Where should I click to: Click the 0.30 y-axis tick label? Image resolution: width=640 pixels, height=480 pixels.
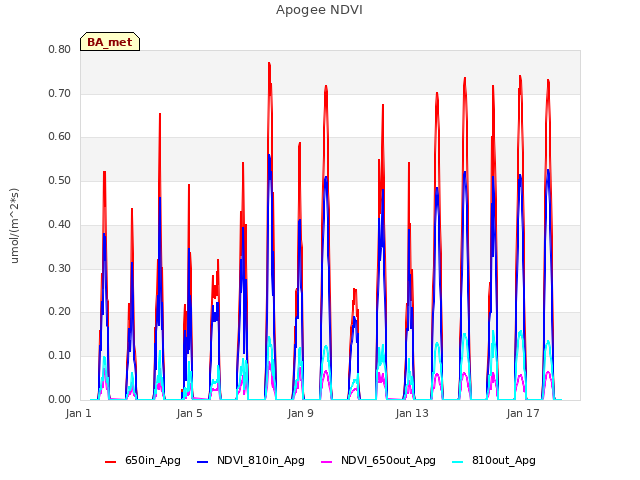pyautogui.click(x=60, y=269)
